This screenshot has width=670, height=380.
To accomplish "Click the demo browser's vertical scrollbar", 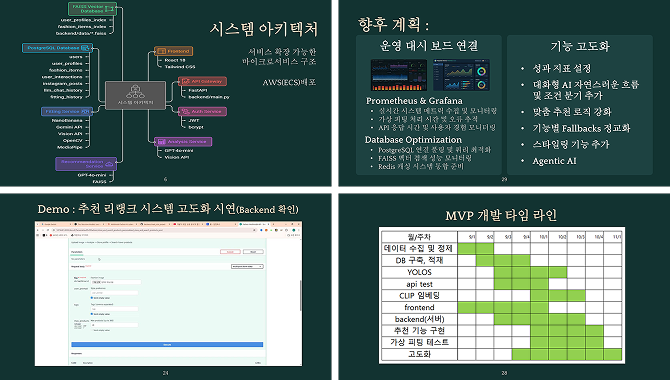I will pos(301,296).
